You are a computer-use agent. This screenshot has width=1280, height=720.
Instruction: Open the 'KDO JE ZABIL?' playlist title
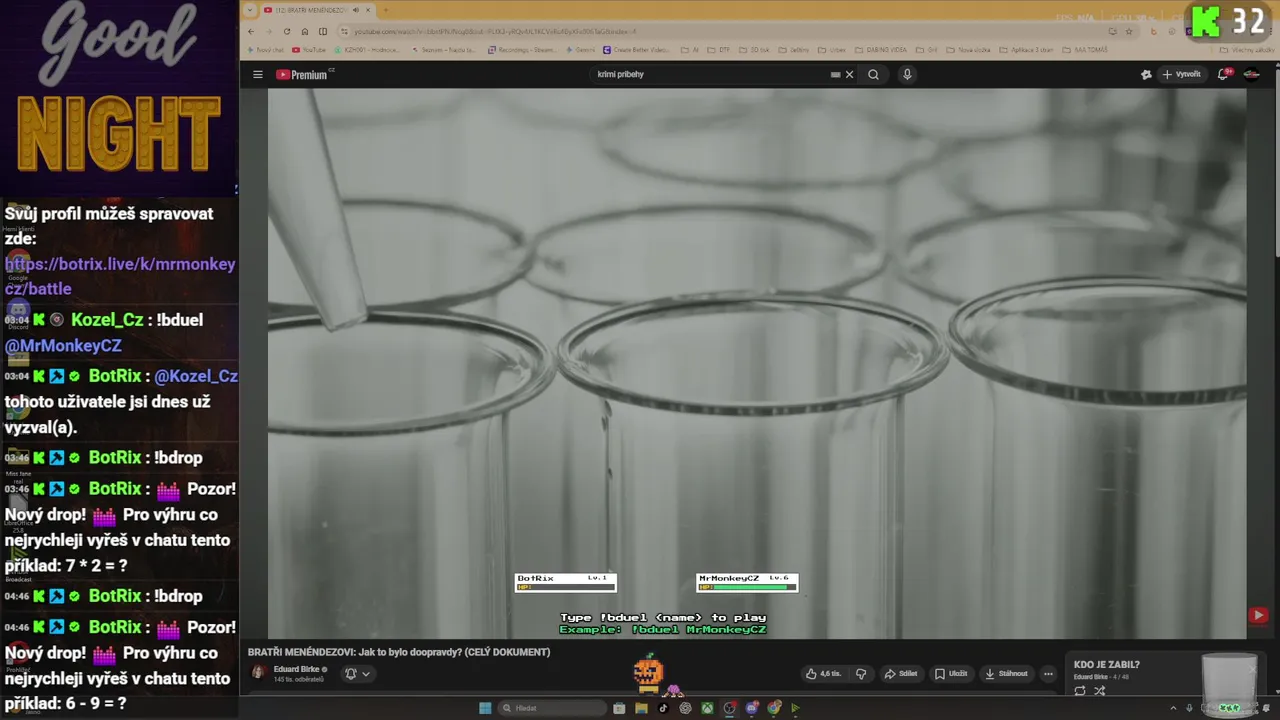tap(1107, 664)
